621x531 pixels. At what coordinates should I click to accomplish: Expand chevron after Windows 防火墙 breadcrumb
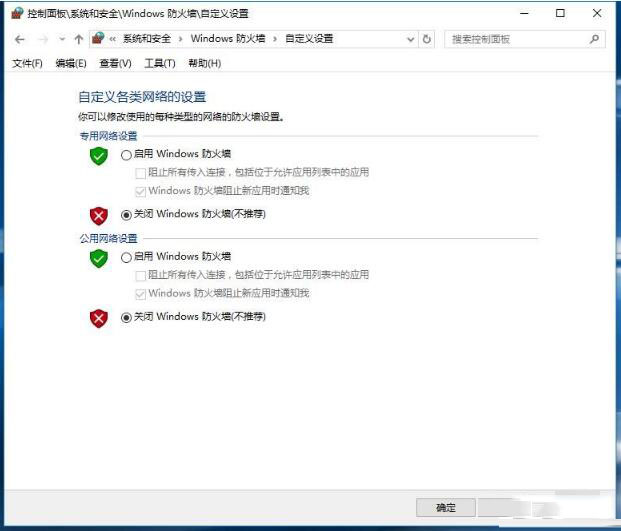(x=275, y=39)
